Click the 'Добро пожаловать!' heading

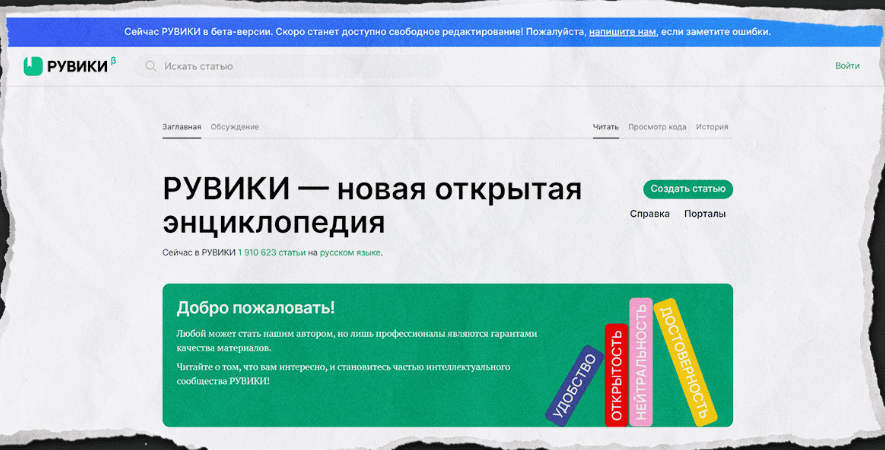coord(256,308)
